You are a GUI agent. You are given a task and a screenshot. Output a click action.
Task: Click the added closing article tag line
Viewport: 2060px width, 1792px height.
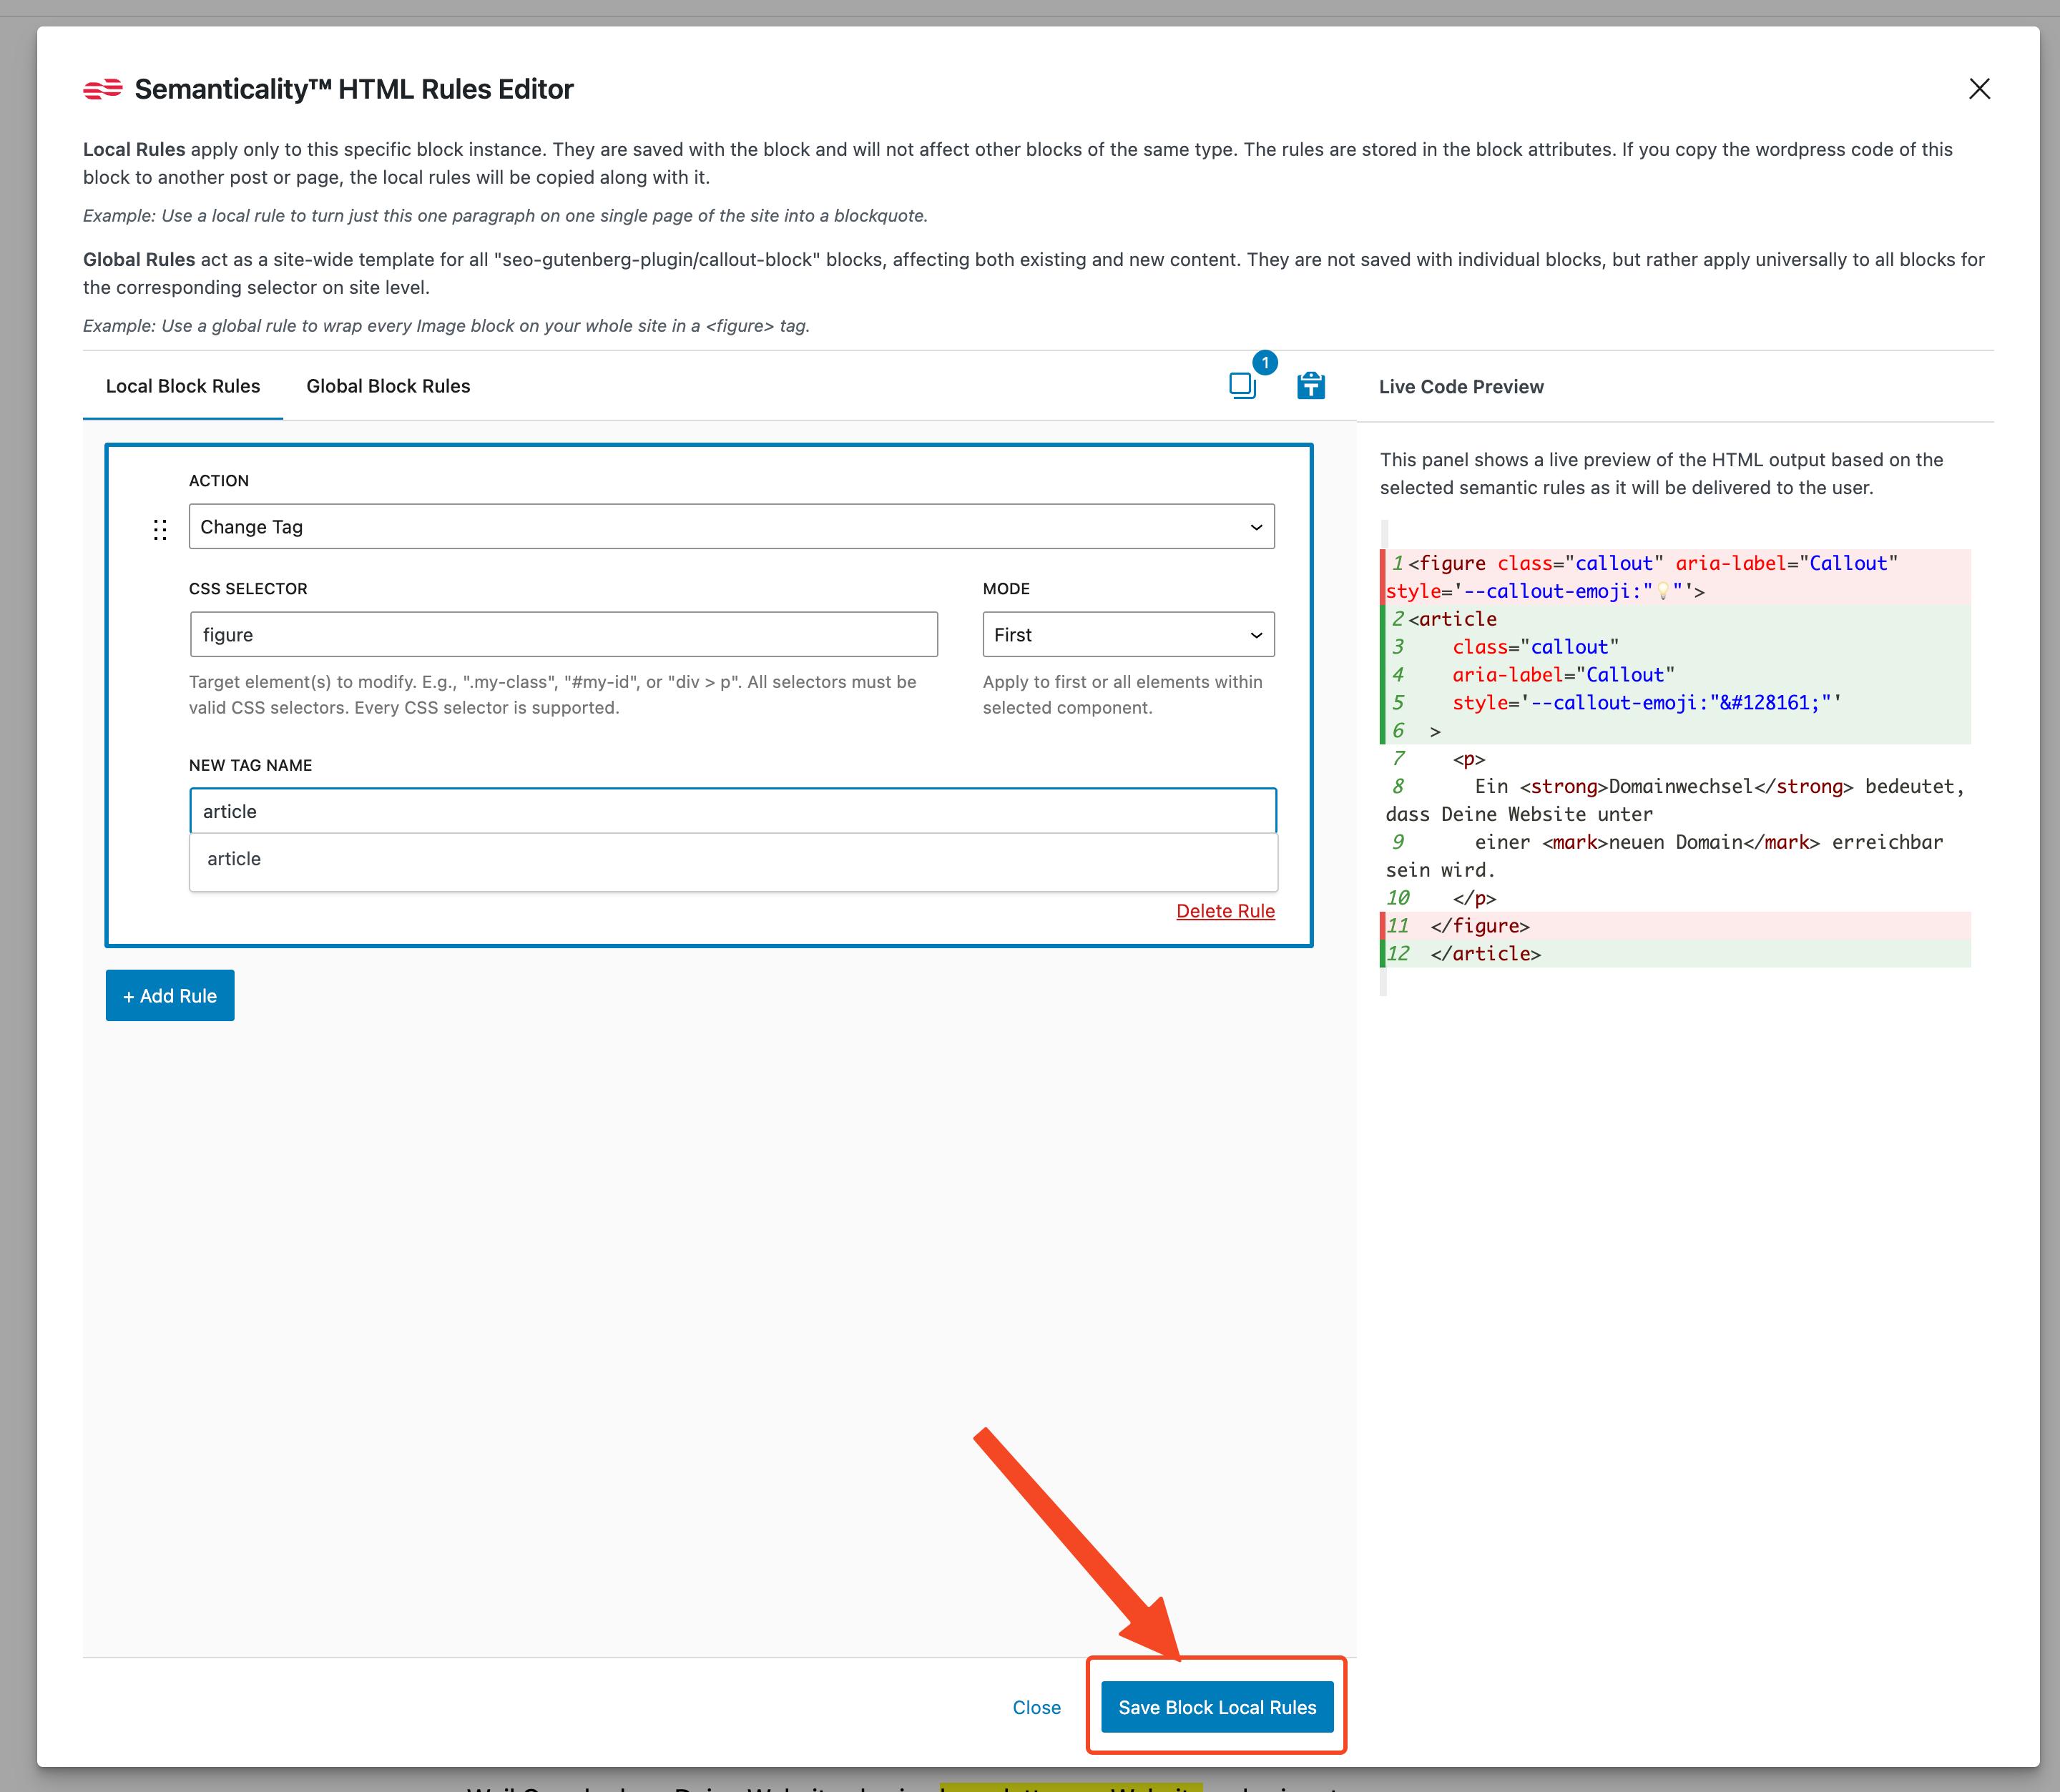pyautogui.click(x=1485, y=954)
